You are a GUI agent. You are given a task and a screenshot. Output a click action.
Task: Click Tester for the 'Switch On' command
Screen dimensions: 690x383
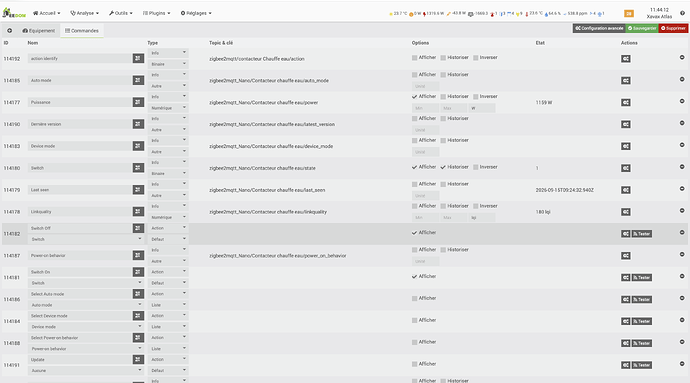coord(642,277)
